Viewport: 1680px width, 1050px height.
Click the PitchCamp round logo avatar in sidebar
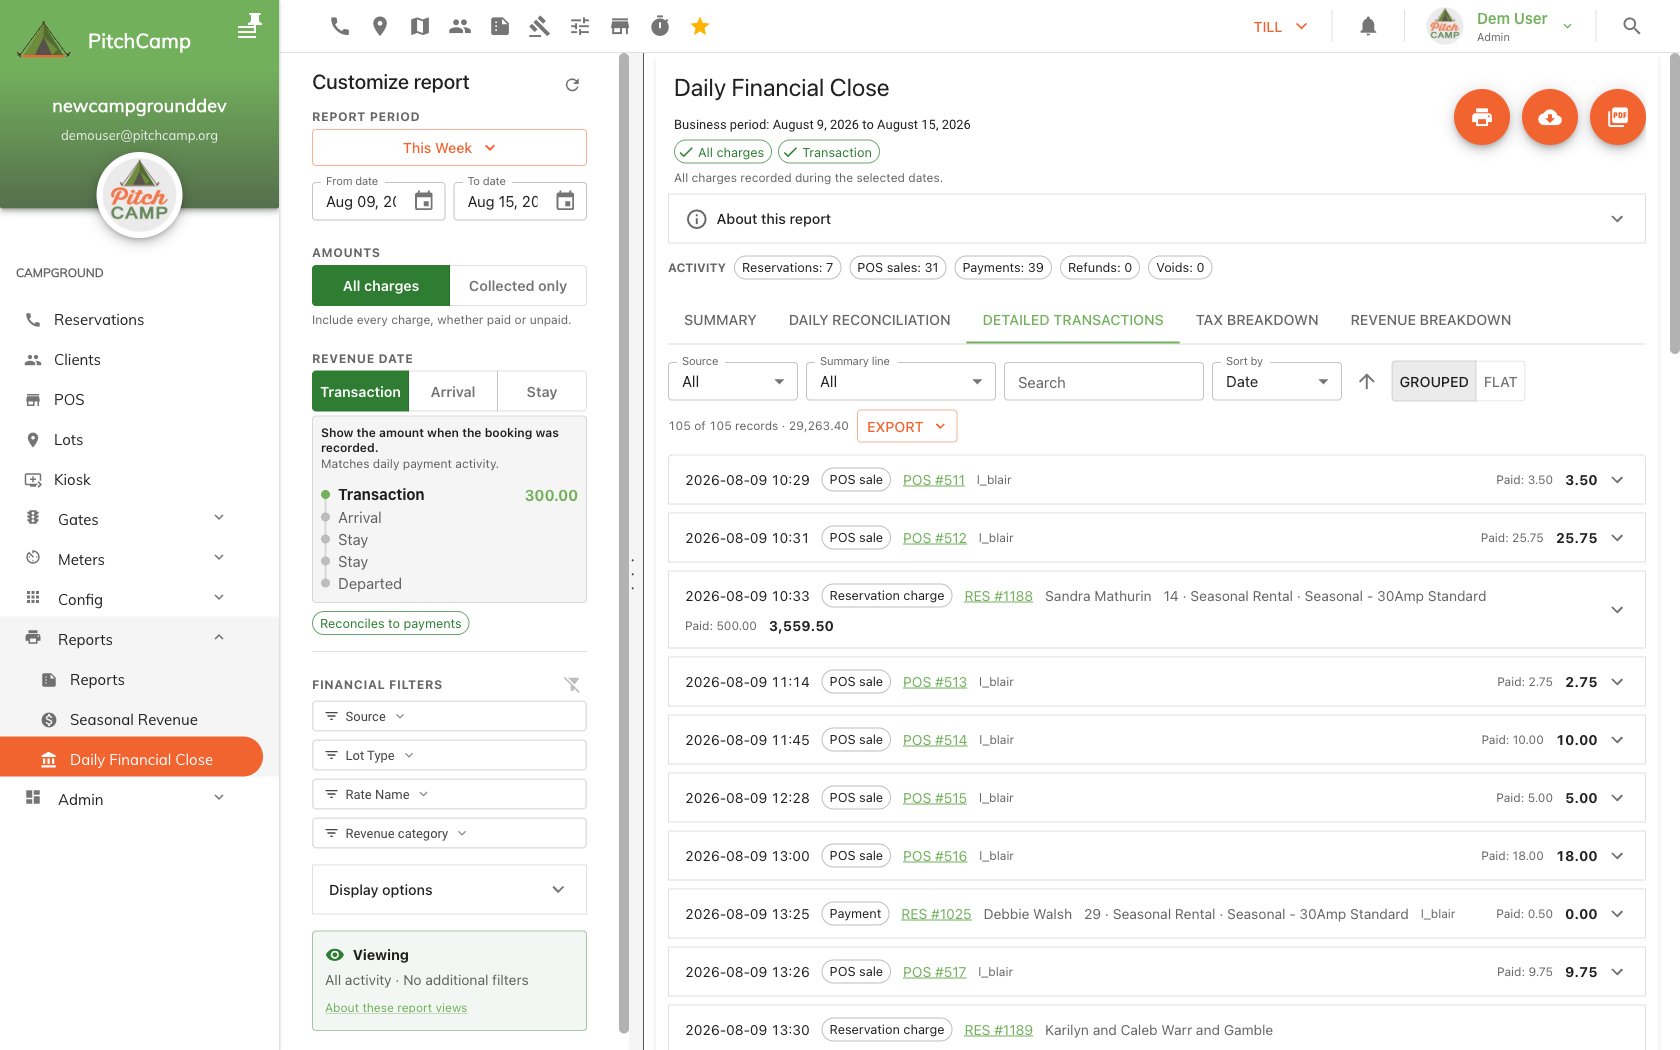tap(139, 195)
